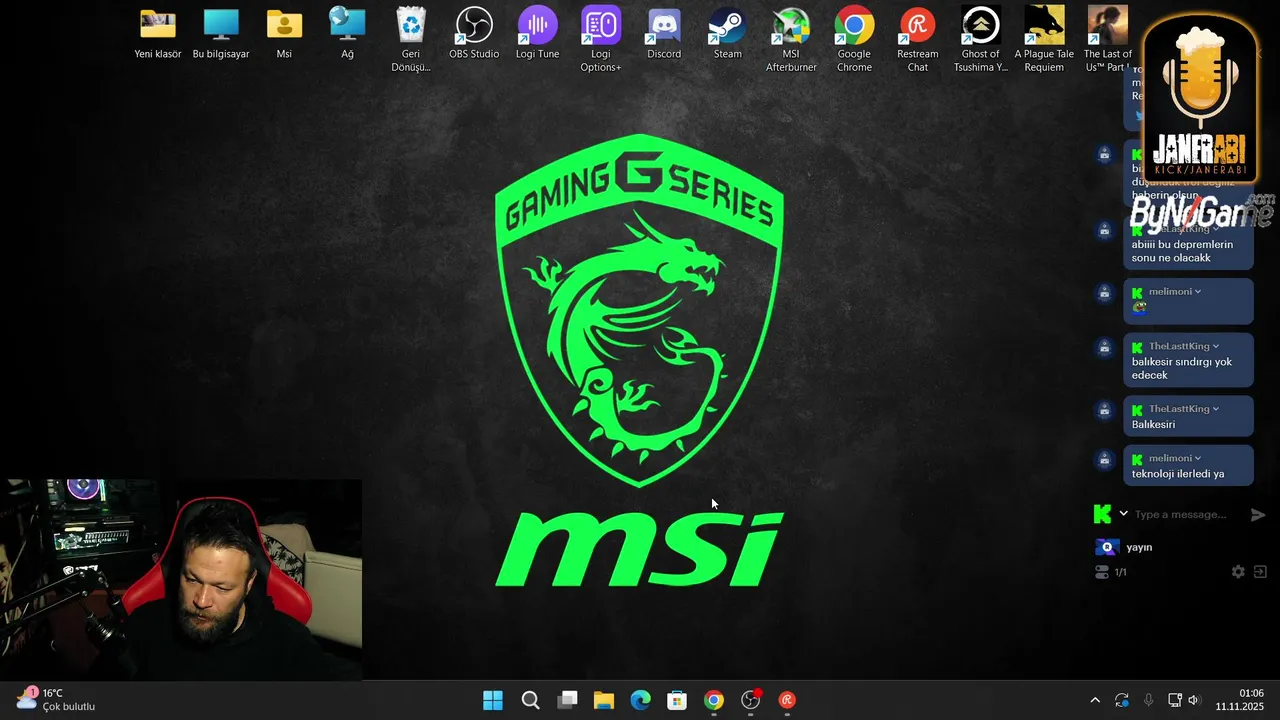Screen dimensions: 1280x720
Task: Open chat settings gear icon
Action: coord(1238,572)
